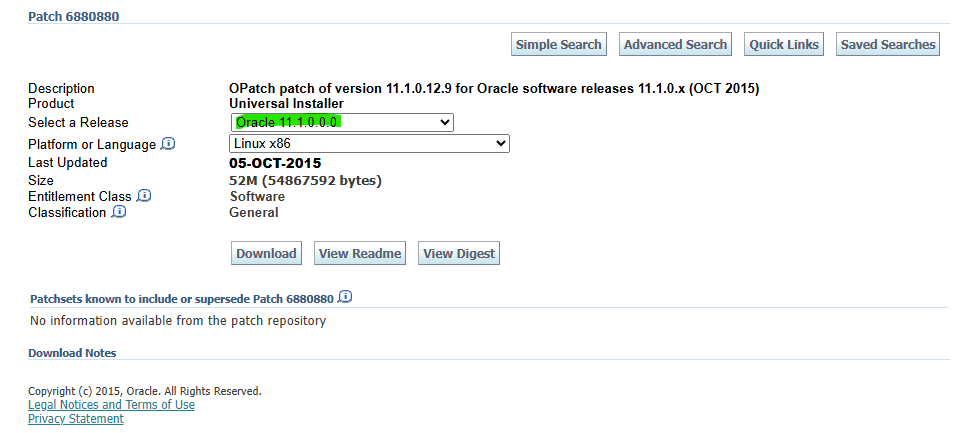Click the 52M (54867592 bytes) size value

pyautogui.click(x=306, y=181)
